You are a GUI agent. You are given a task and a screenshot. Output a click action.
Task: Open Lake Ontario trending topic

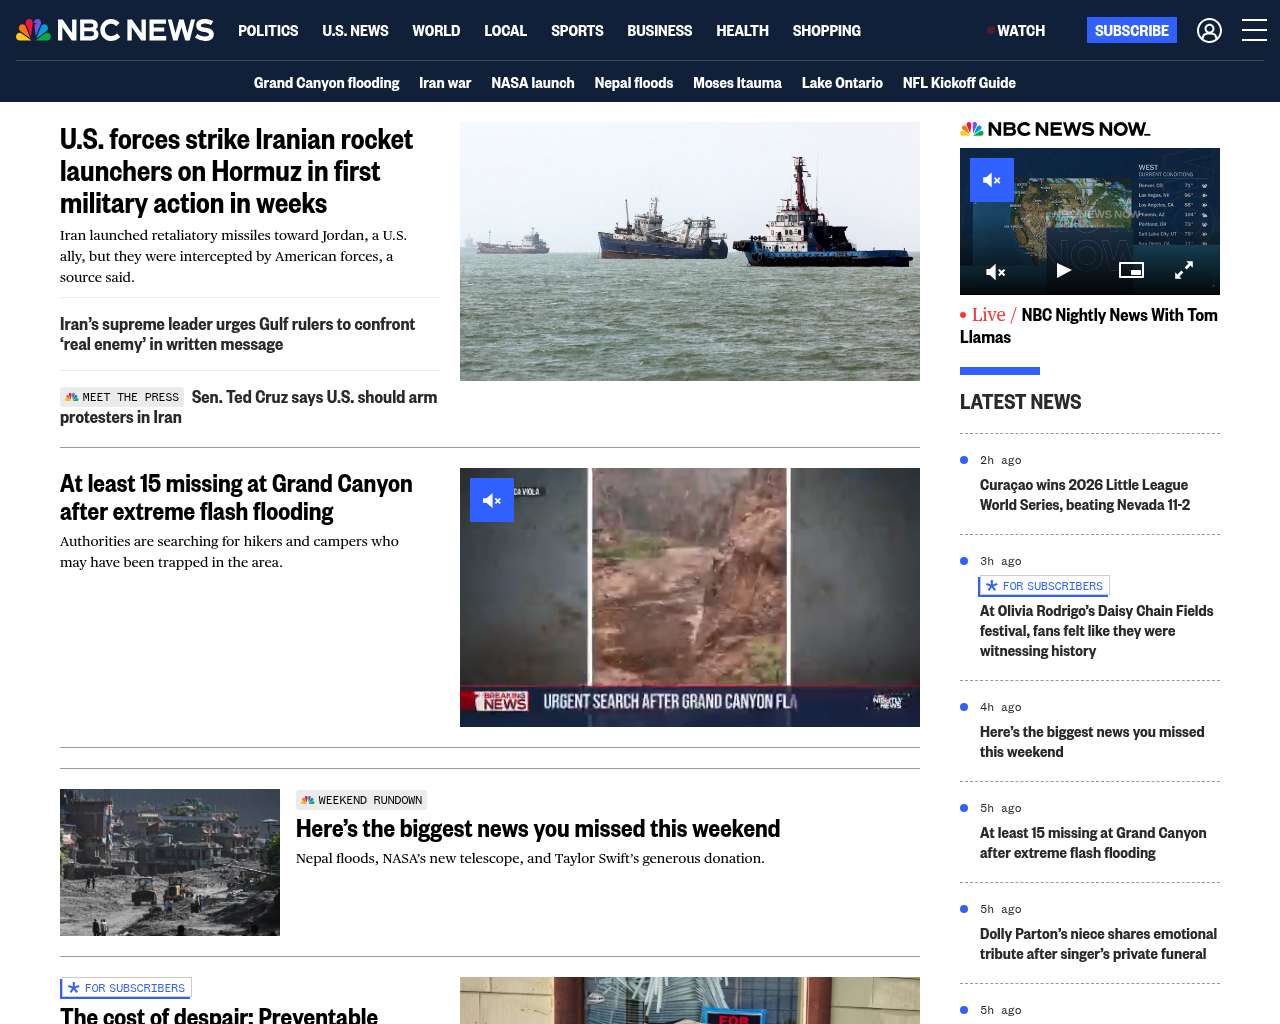(842, 83)
